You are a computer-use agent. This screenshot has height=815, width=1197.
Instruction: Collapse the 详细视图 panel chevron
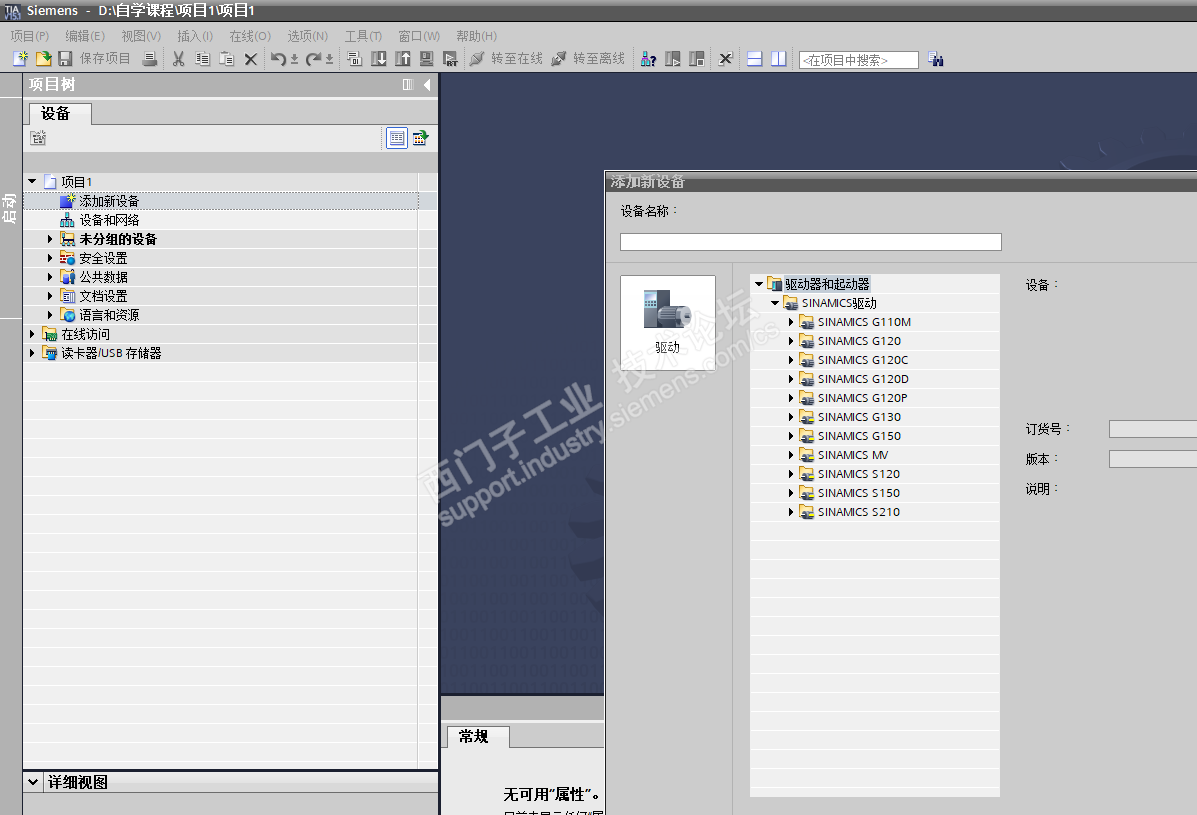pyautogui.click(x=33, y=781)
